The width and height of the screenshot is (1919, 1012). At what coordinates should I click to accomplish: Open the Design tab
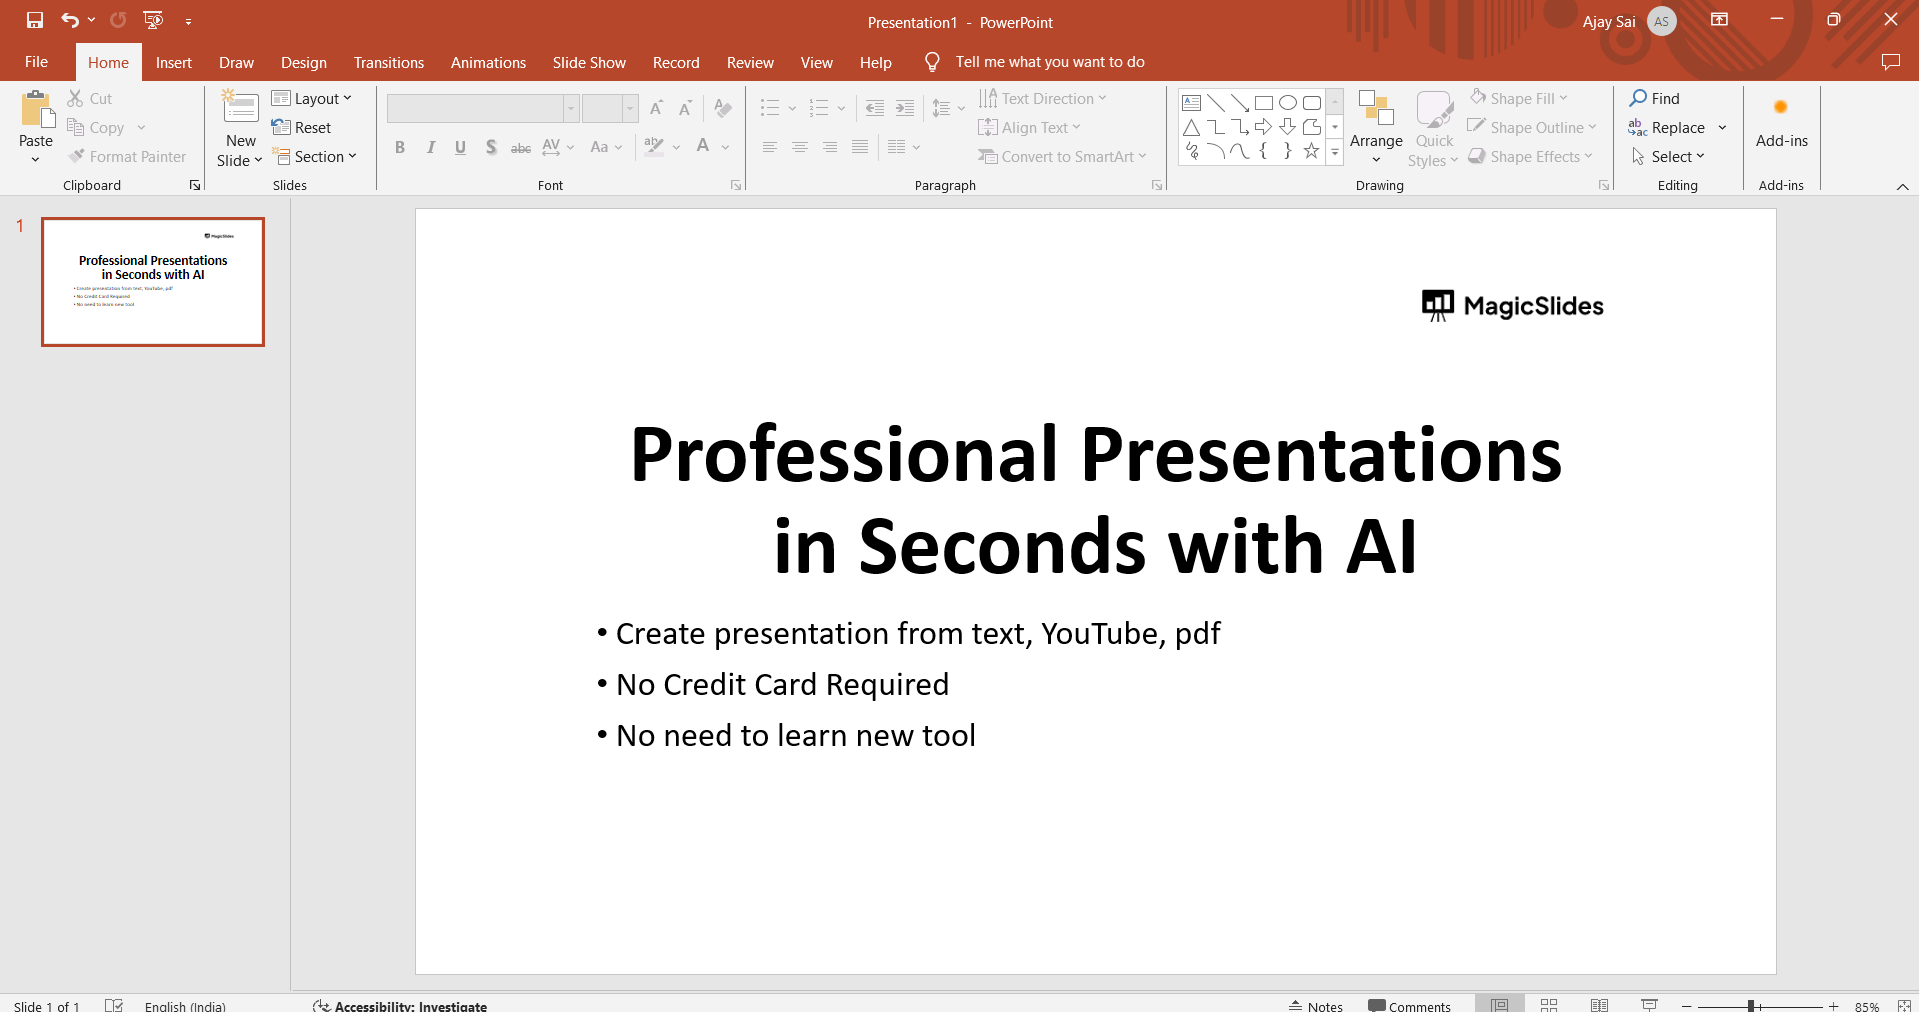click(x=303, y=62)
